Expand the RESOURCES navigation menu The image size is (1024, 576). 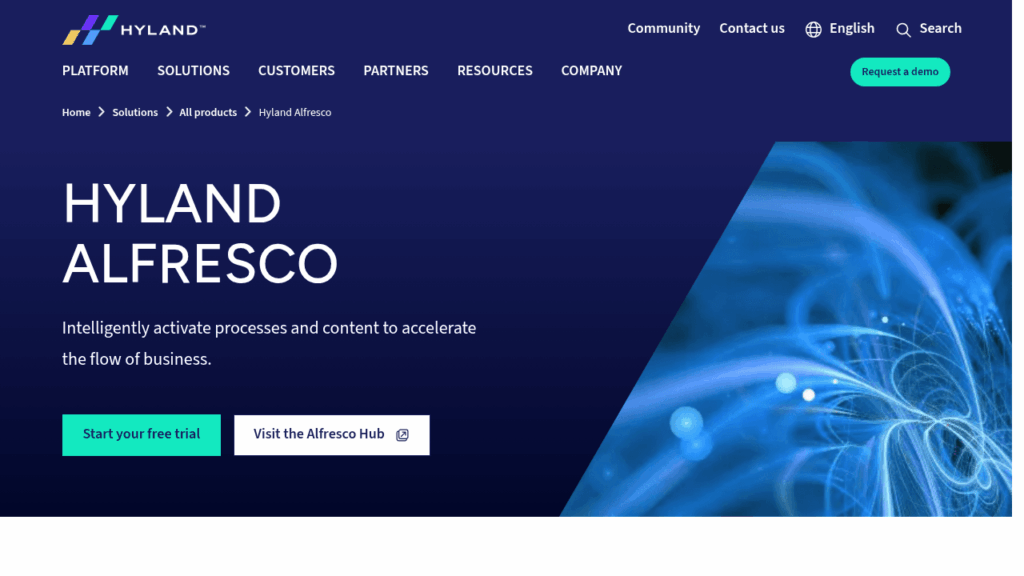(495, 71)
